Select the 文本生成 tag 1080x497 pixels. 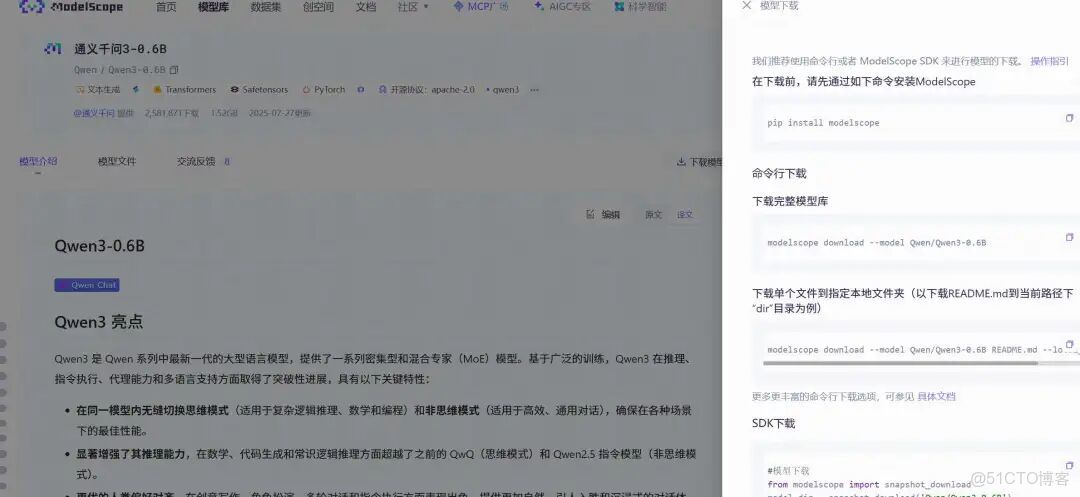pyautogui.click(x=97, y=89)
